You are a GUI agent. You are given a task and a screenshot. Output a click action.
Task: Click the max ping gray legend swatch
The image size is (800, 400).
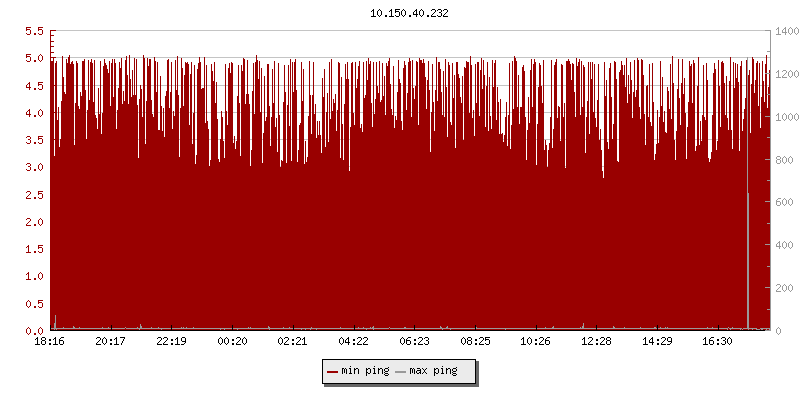[401, 371]
